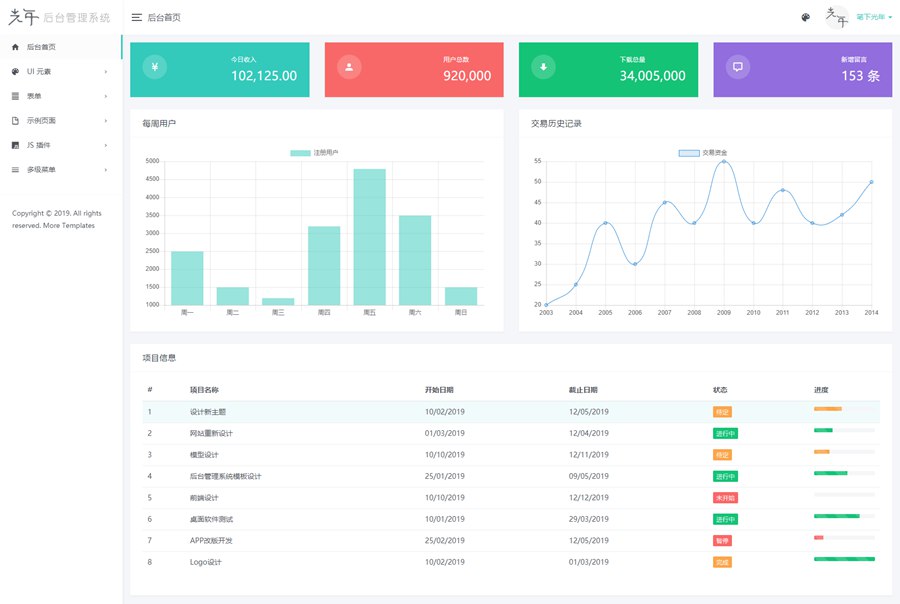Image resolution: width=900 pixels, height=604 pixels.
Task: Open the UI 元素 sidebar menu
Action: [61, 72]
